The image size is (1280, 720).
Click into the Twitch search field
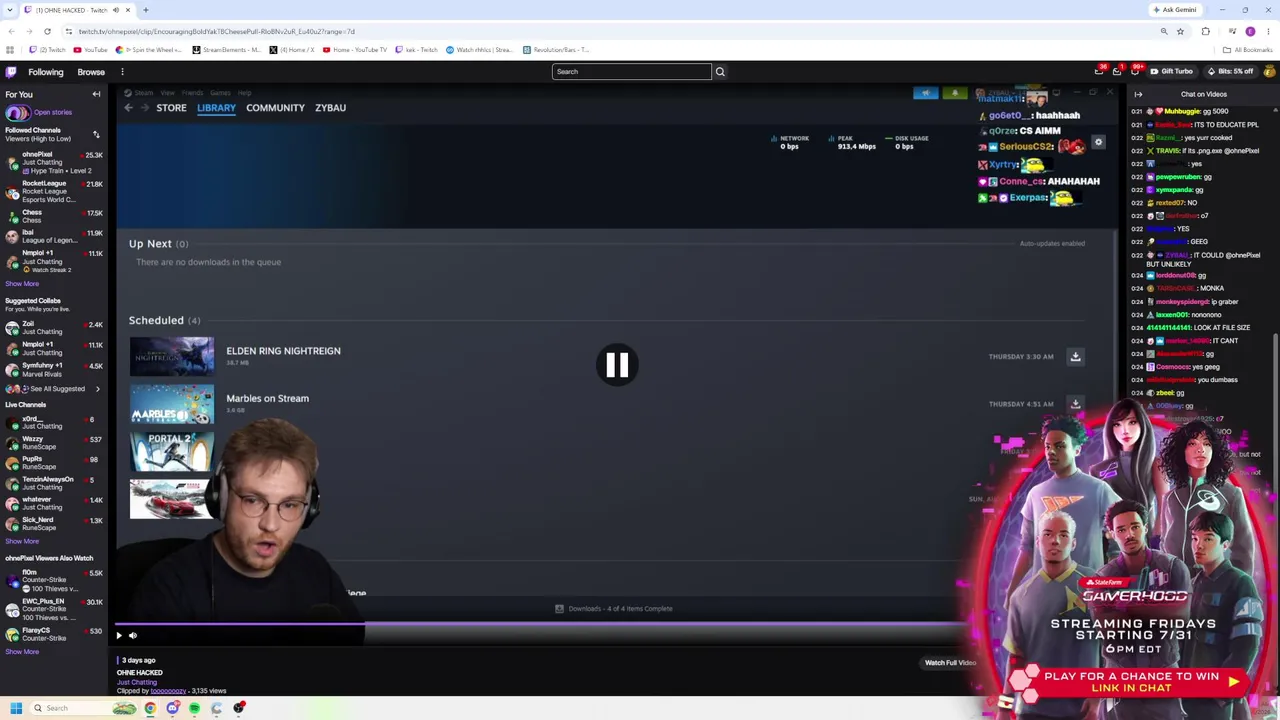point(631,72)
